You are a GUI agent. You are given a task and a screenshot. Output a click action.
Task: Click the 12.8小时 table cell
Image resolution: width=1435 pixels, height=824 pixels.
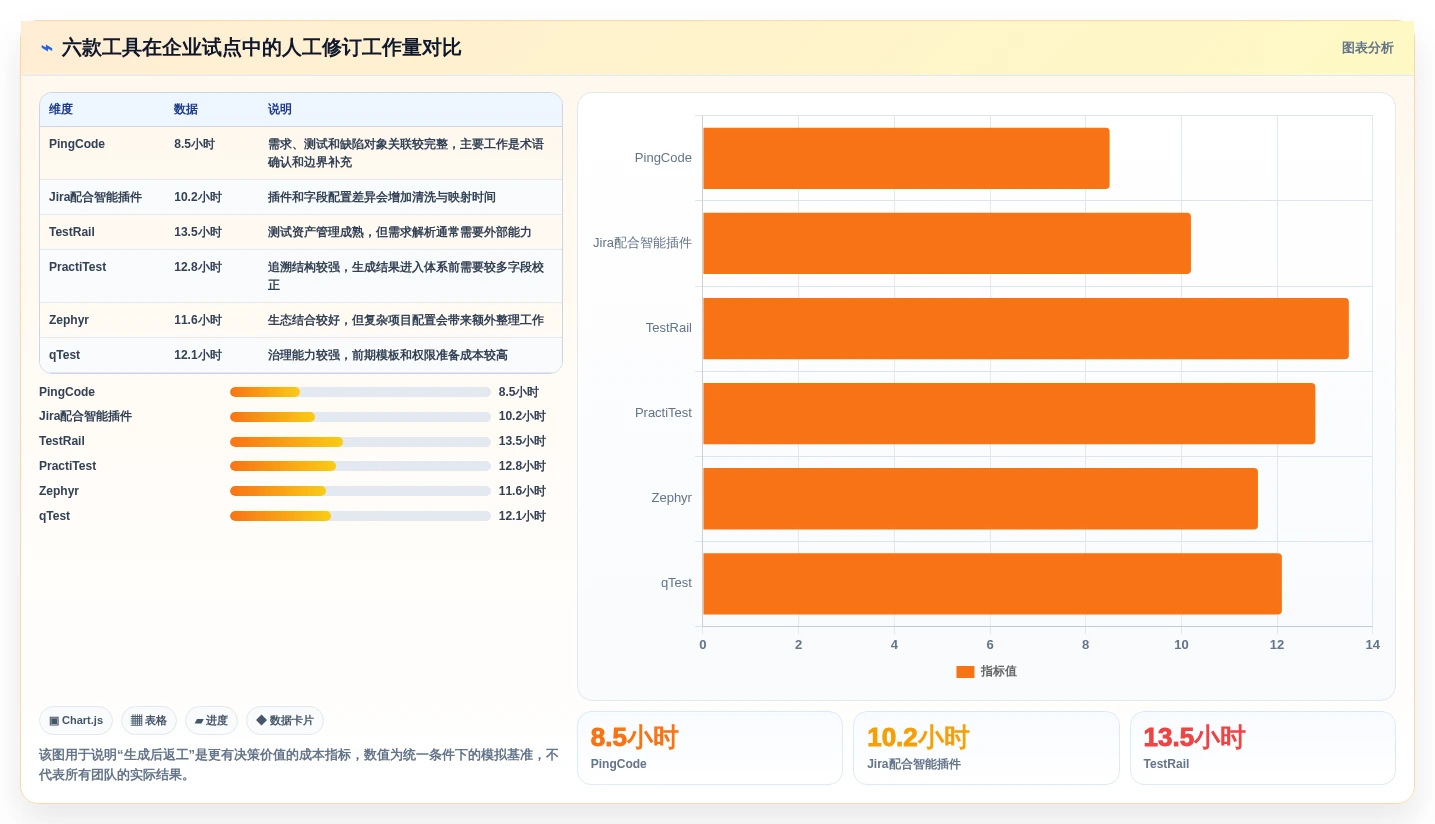(x=198, y=267)
